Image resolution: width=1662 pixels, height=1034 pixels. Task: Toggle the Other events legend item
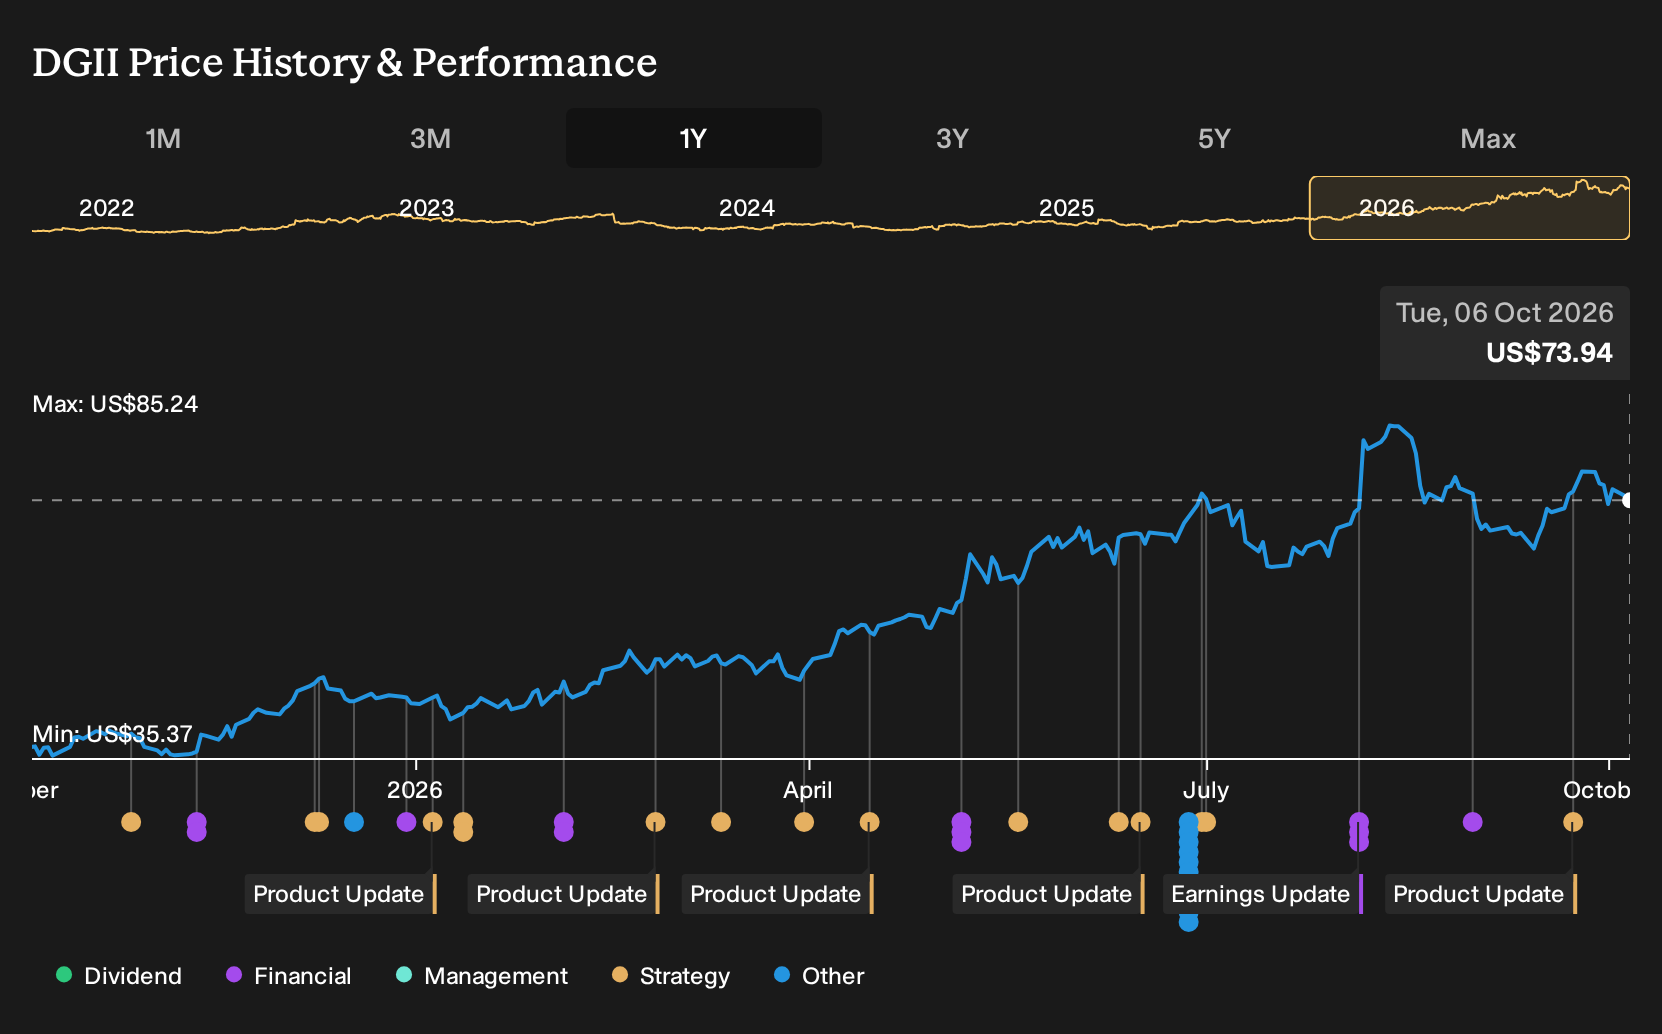(x=819, y=976)
